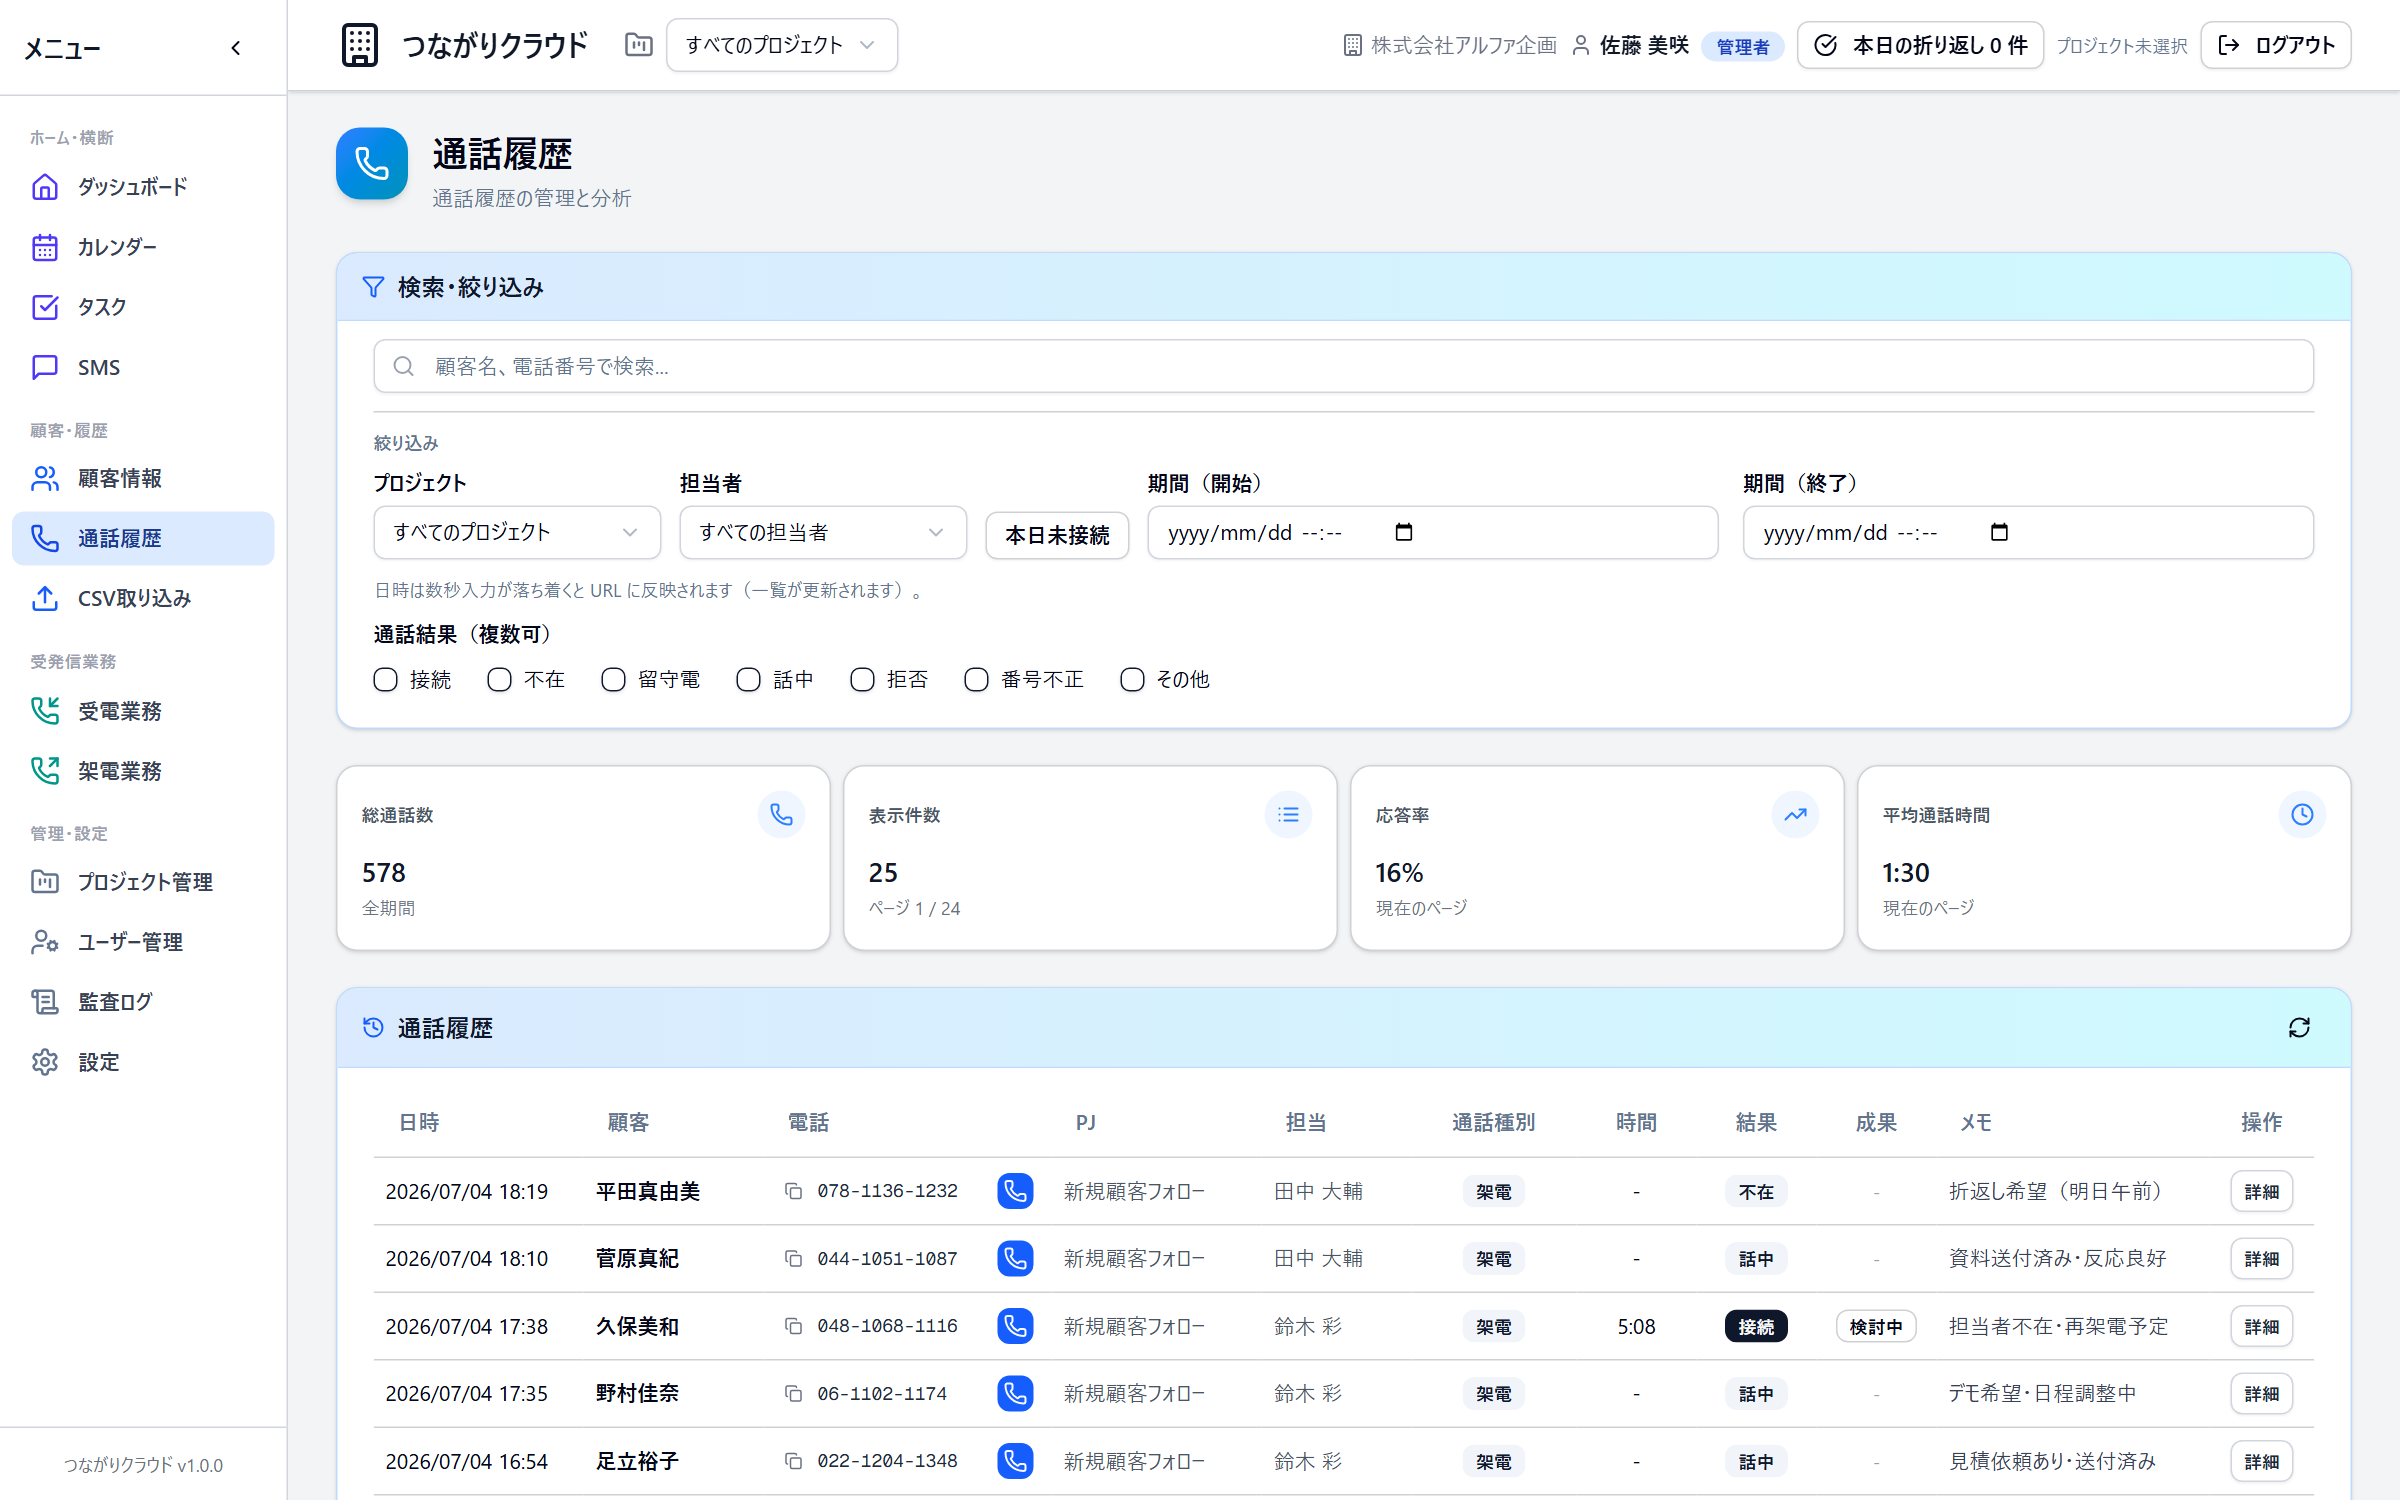Open 受電業務 in sidebar

143,711
